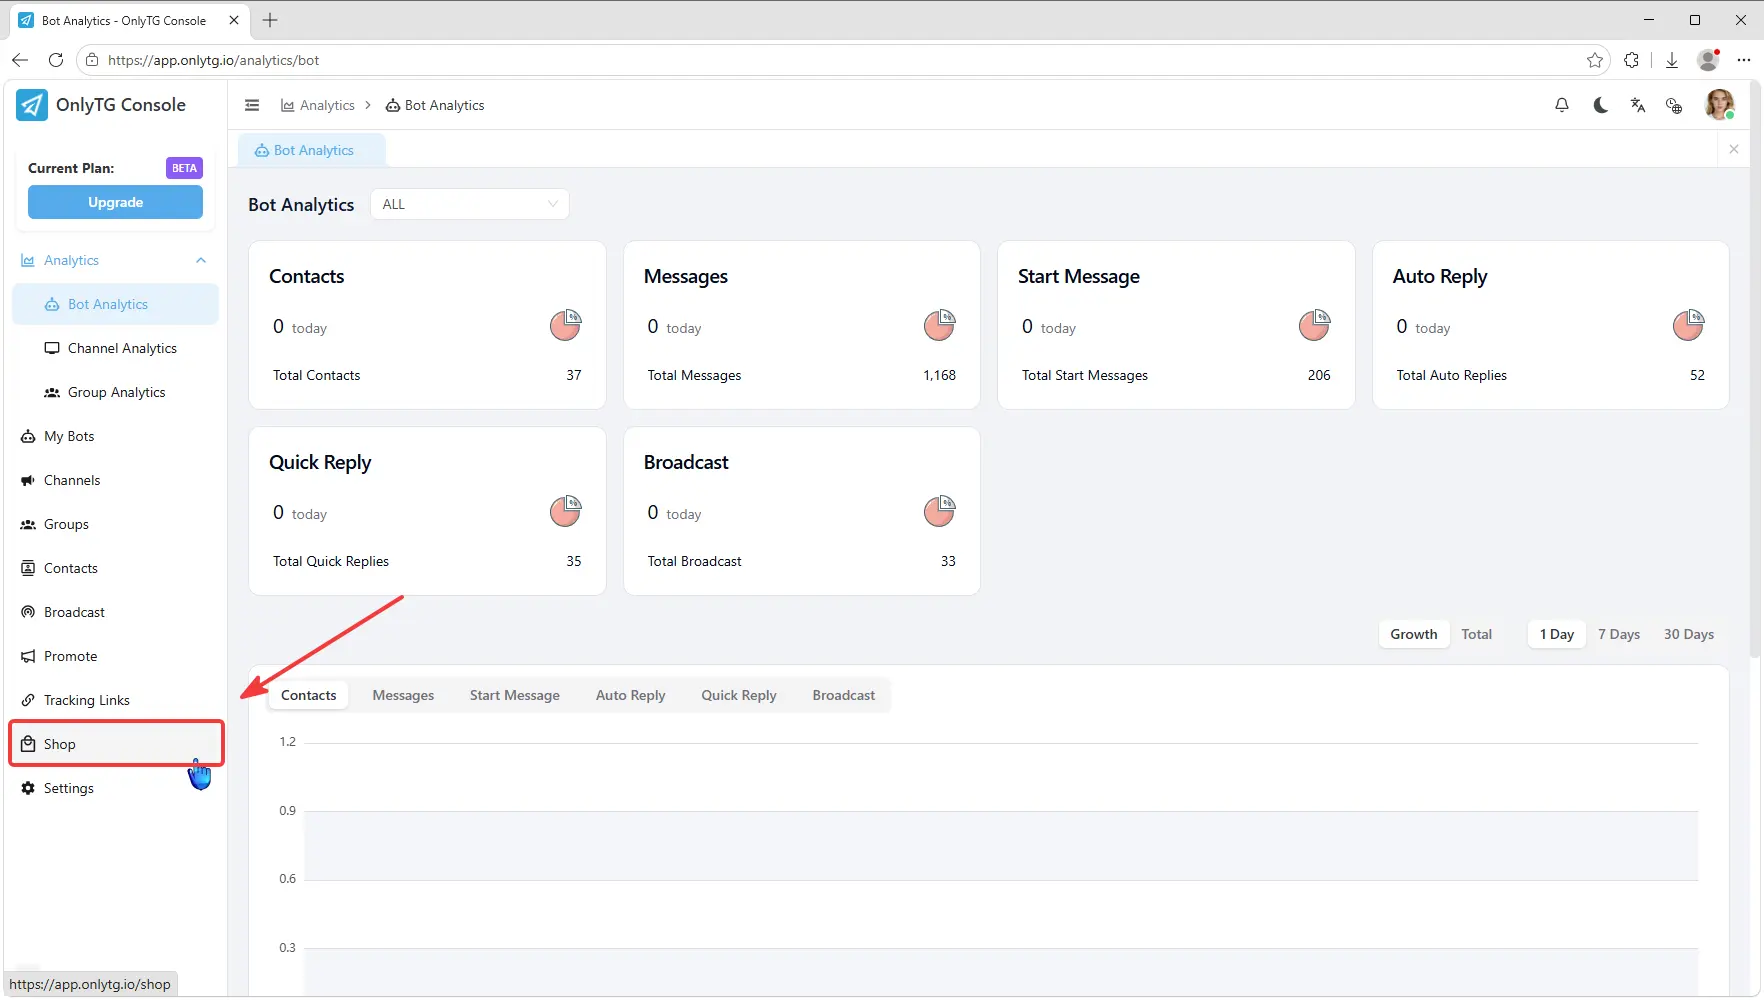Collapse the Analytics sidebar section
Viewport: 1764px width, 1000px height.
coord(201,260)
